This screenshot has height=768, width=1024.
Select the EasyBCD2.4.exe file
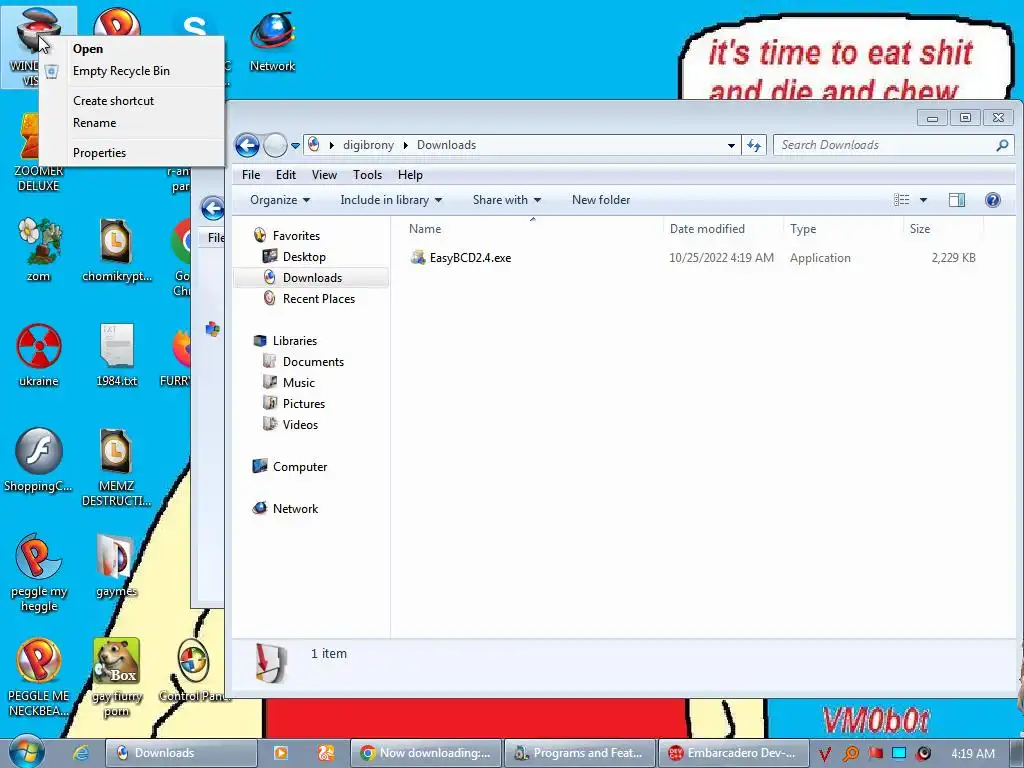470,258
